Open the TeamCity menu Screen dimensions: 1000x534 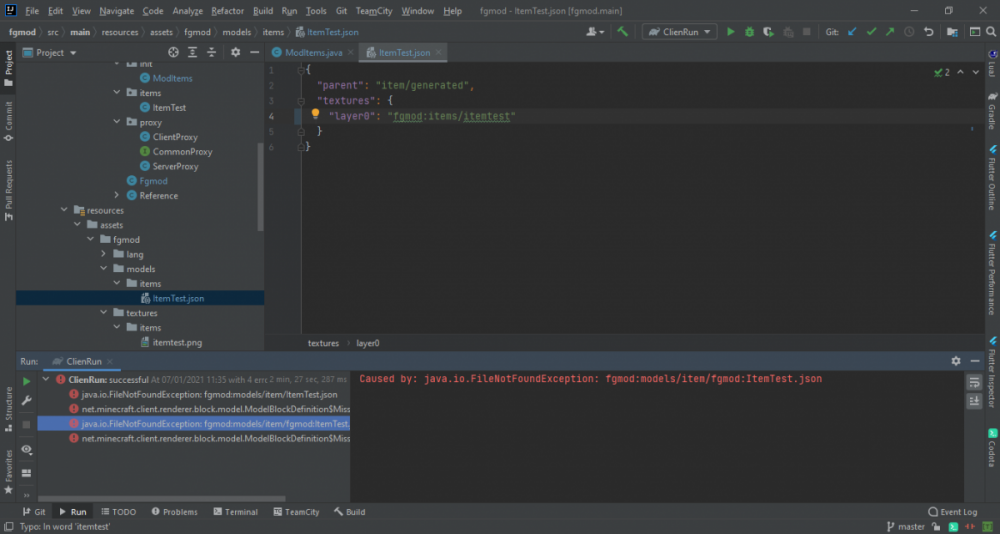[374, 11]
